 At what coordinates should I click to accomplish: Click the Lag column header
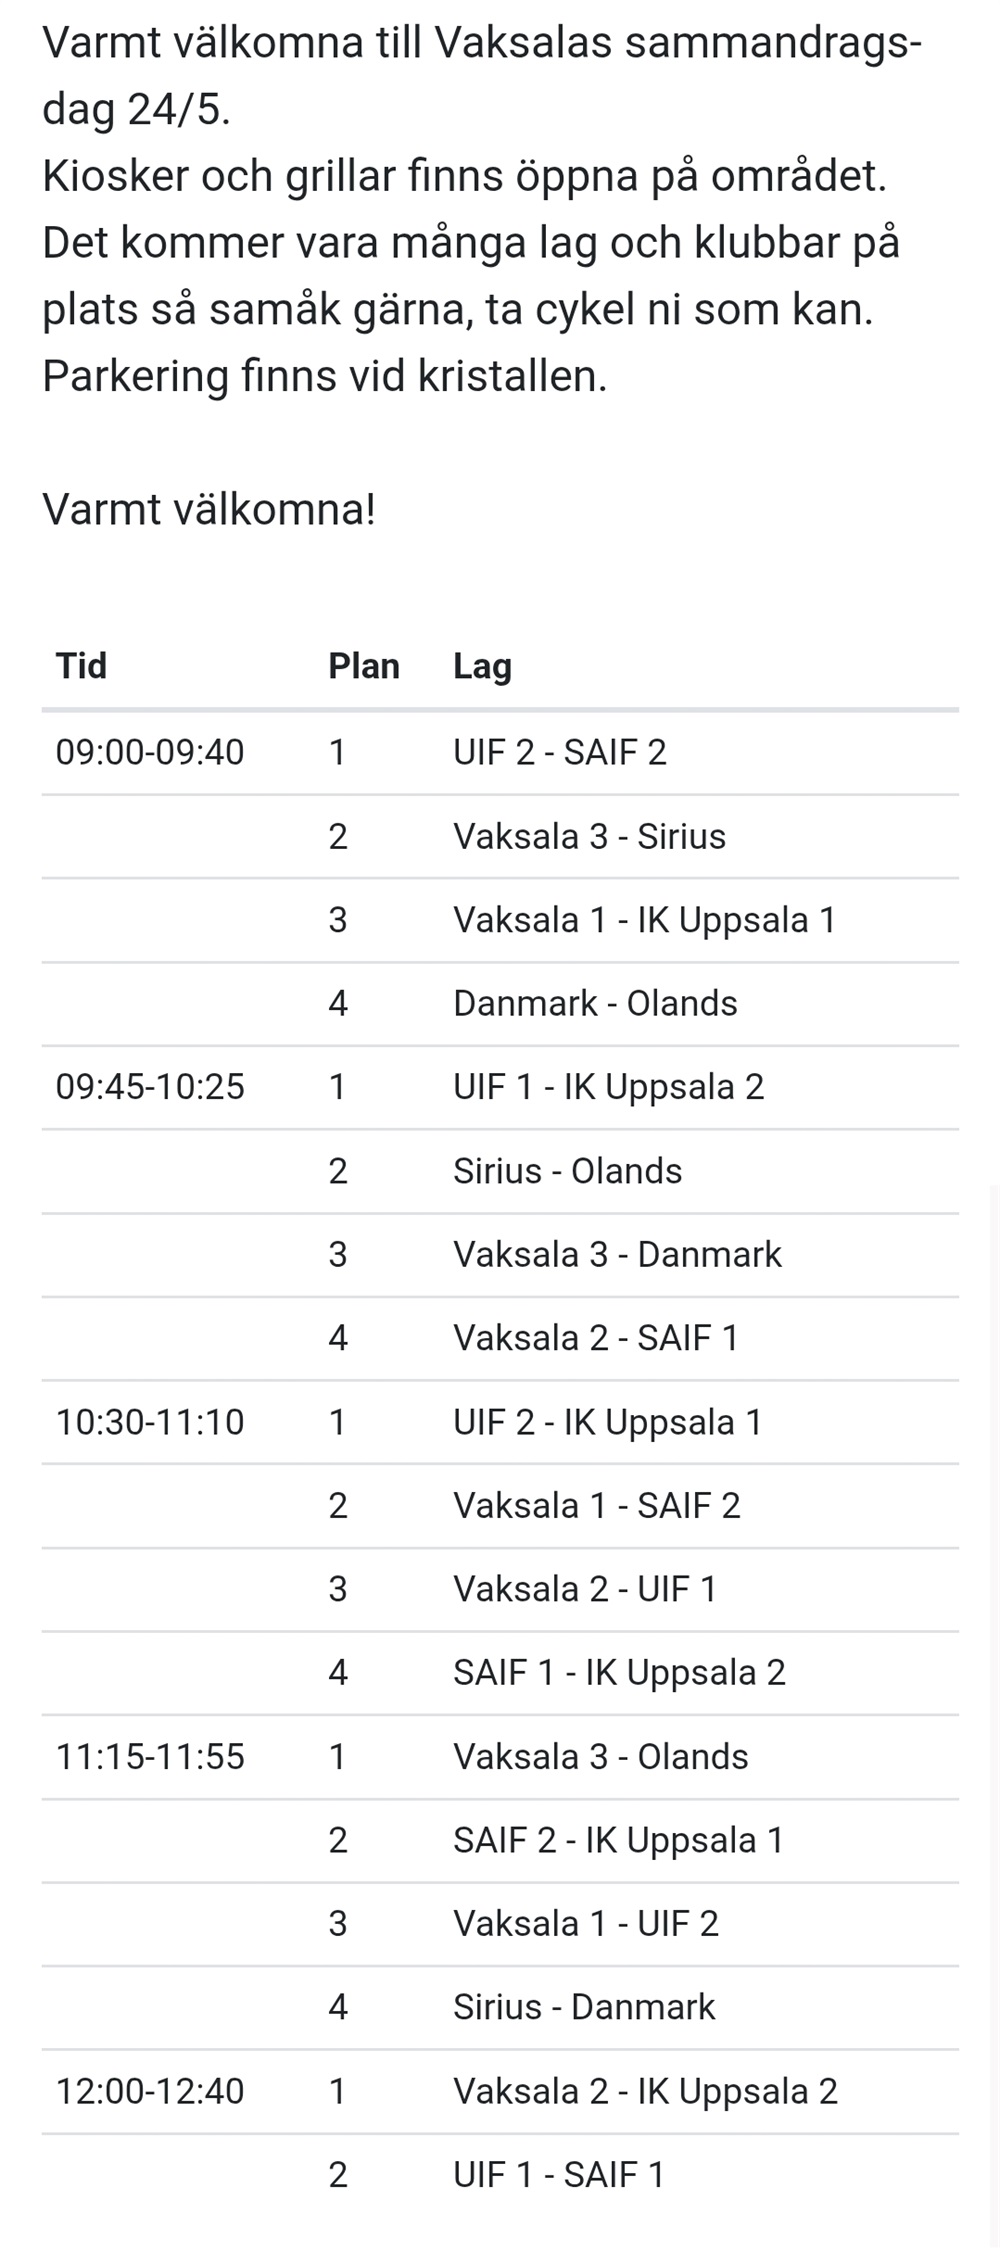482,666
